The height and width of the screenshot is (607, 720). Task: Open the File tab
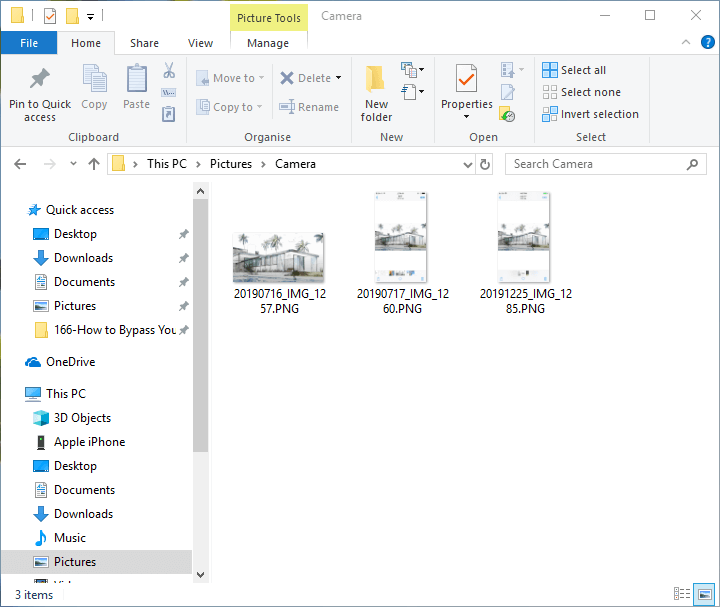tap(29, 43)
